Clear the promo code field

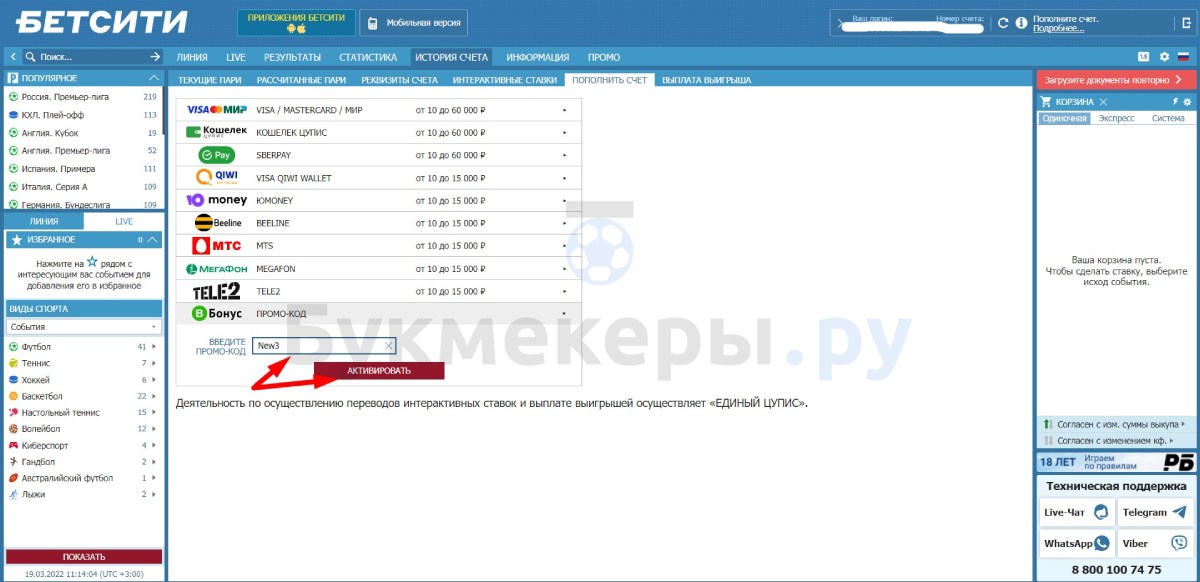(x=389, y=346)
